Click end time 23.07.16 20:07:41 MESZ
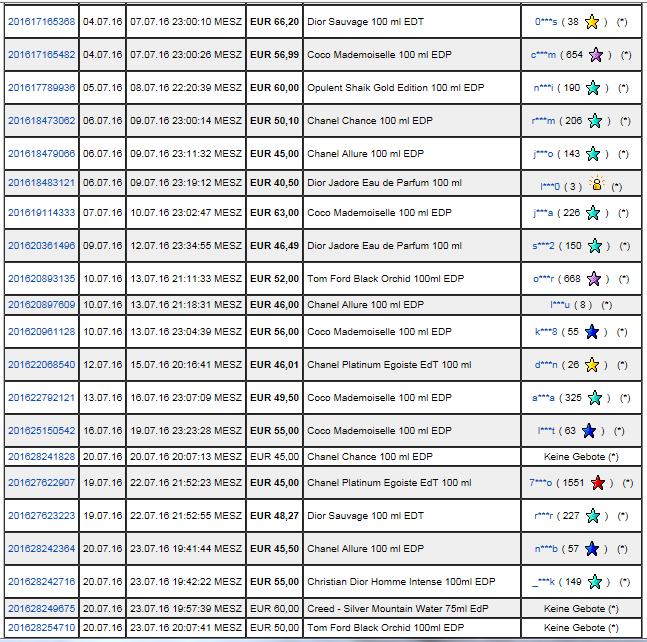The height and width of the screenshot is (642, 647). point(186,628)
